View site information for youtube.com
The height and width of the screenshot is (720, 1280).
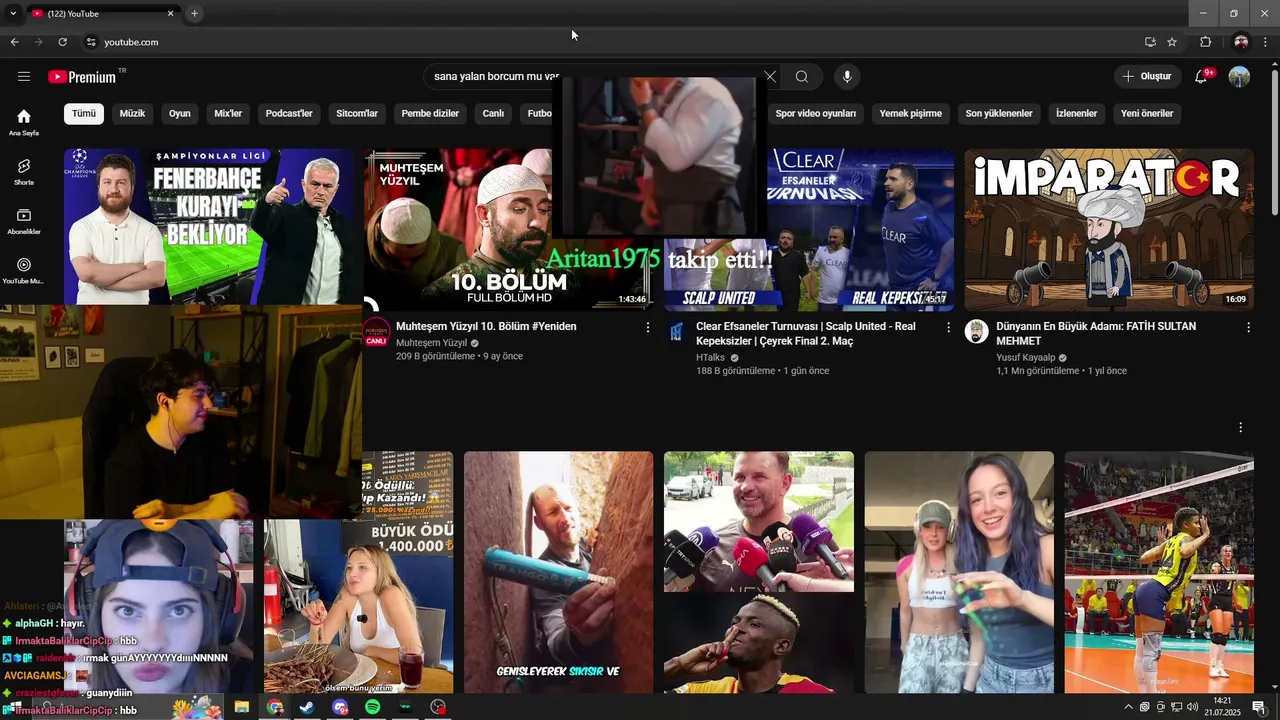91,42
